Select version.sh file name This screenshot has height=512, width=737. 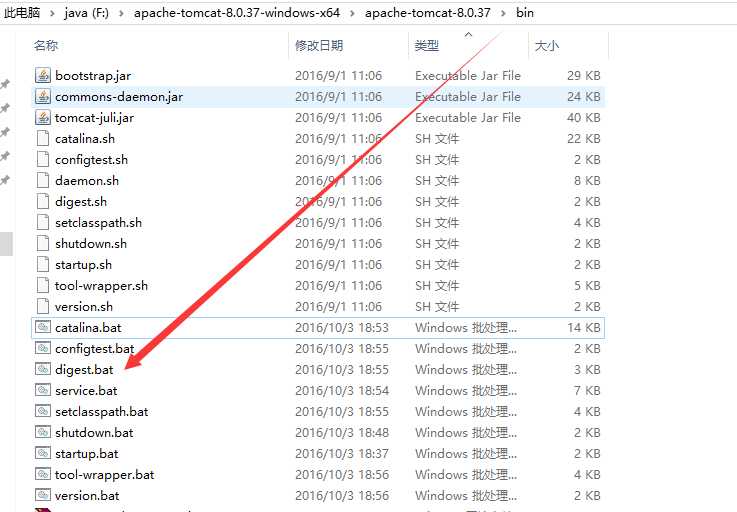(84, 307)
